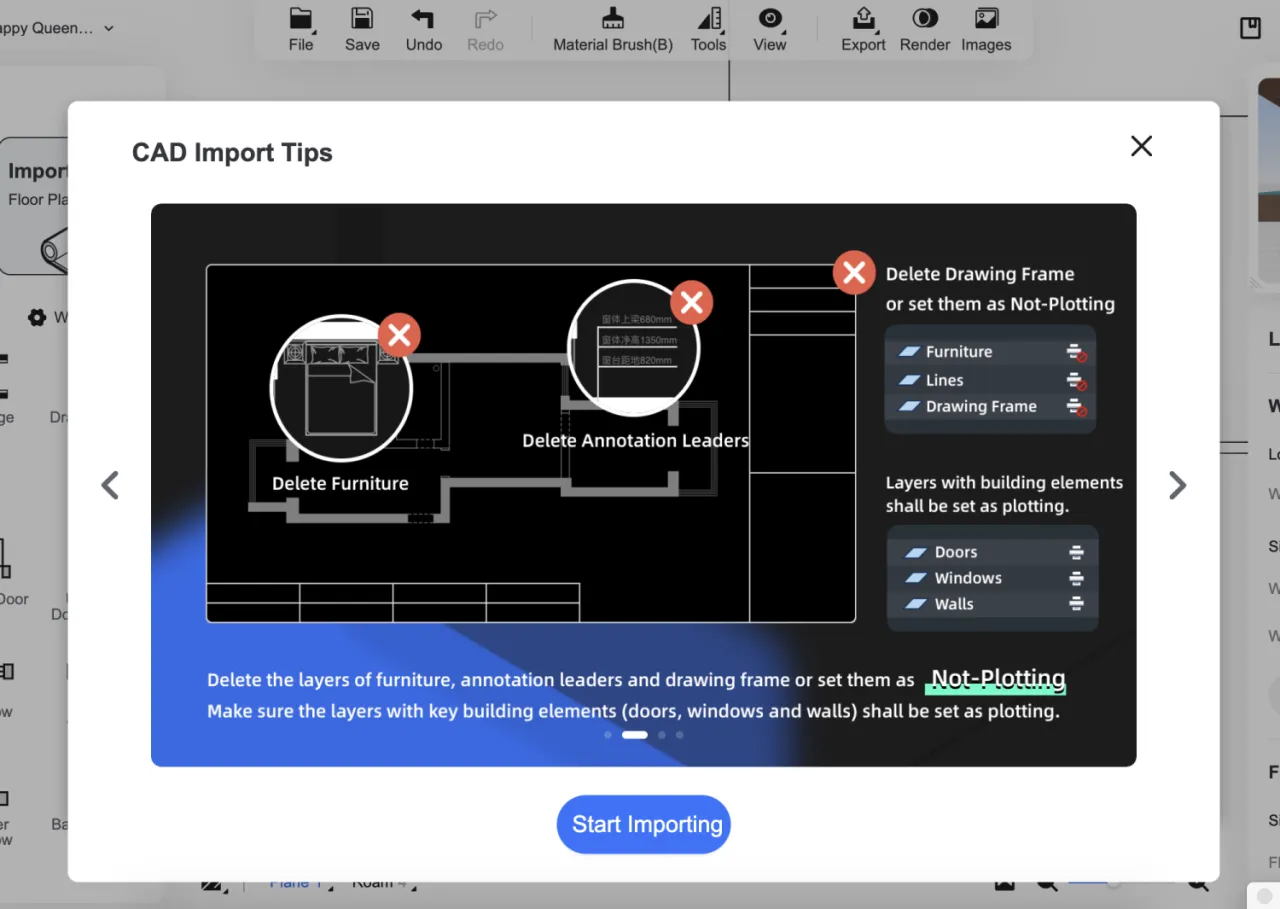Image resolution: width=1280 pixels, height=909 pixels.
Task: Open the Images gallery icon
Action: (986, 29)
